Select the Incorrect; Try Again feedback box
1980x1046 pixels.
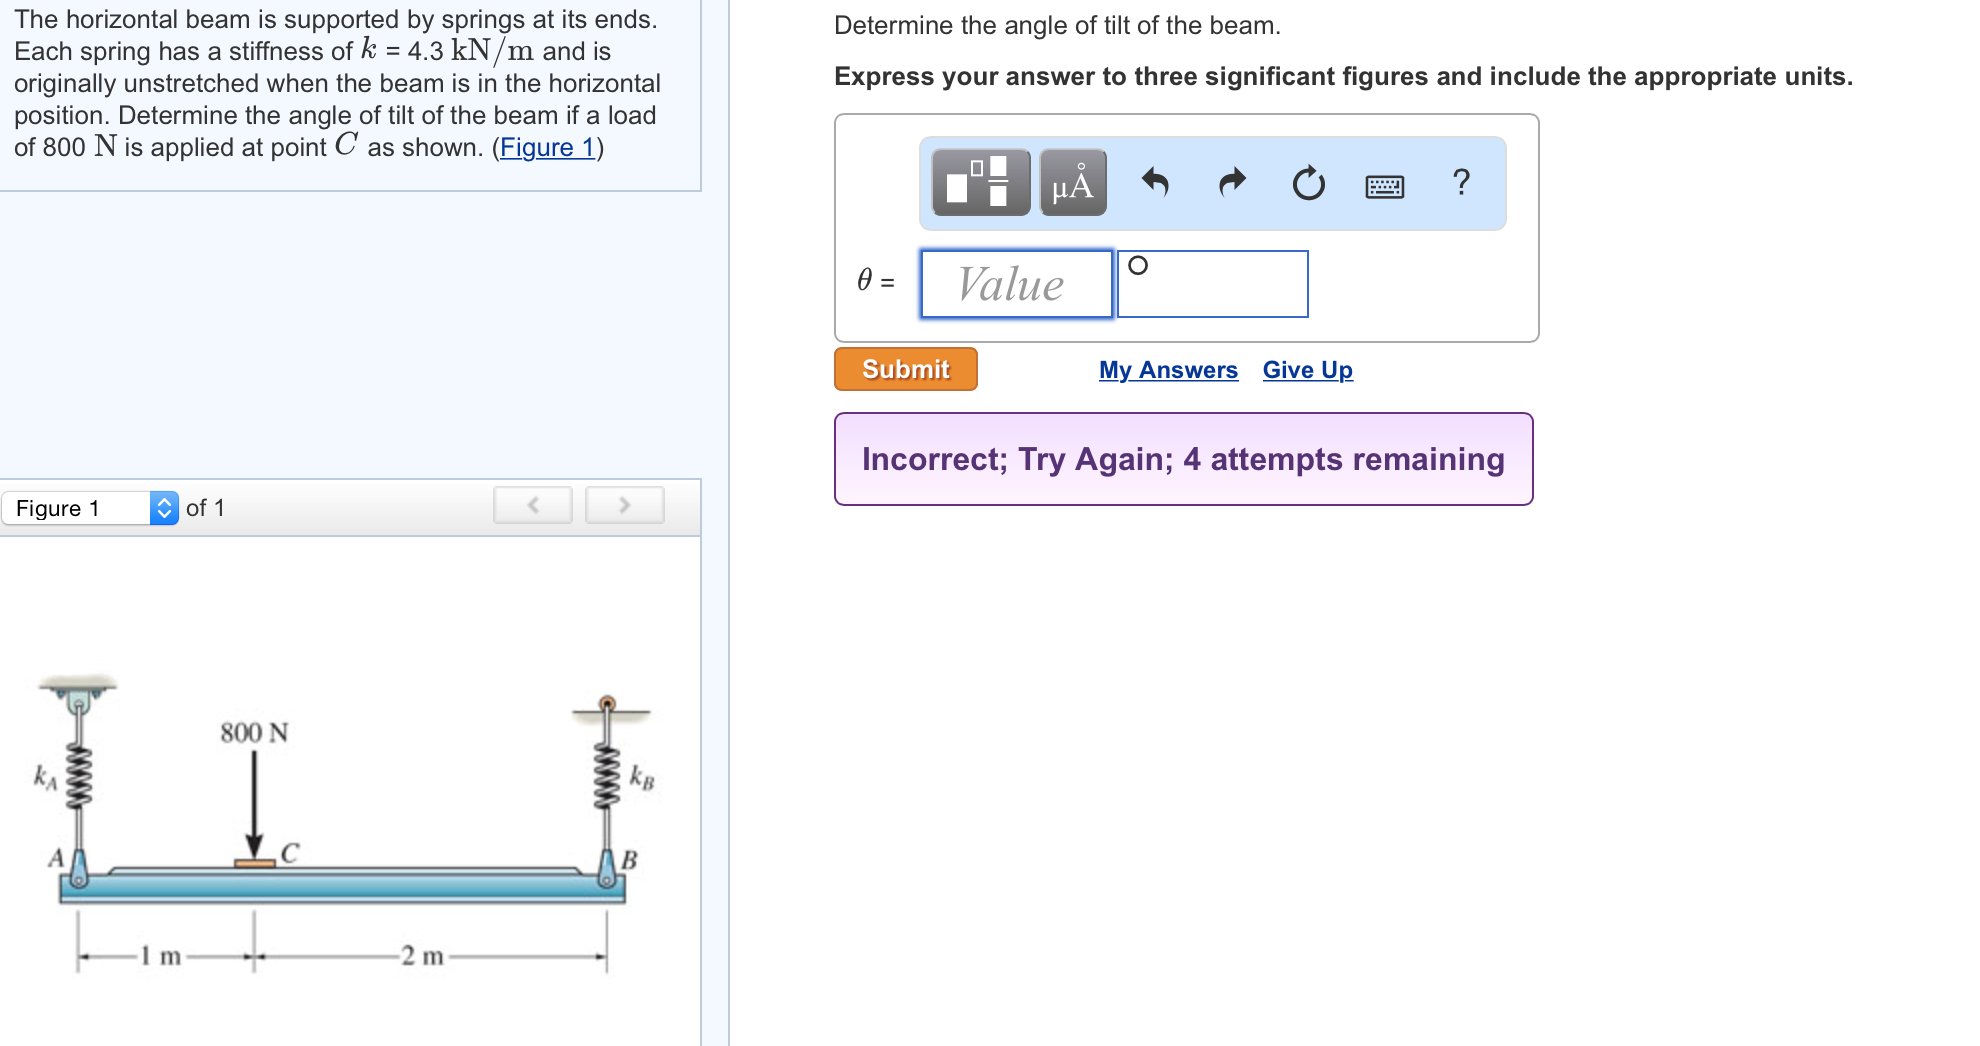point(1183,459)
